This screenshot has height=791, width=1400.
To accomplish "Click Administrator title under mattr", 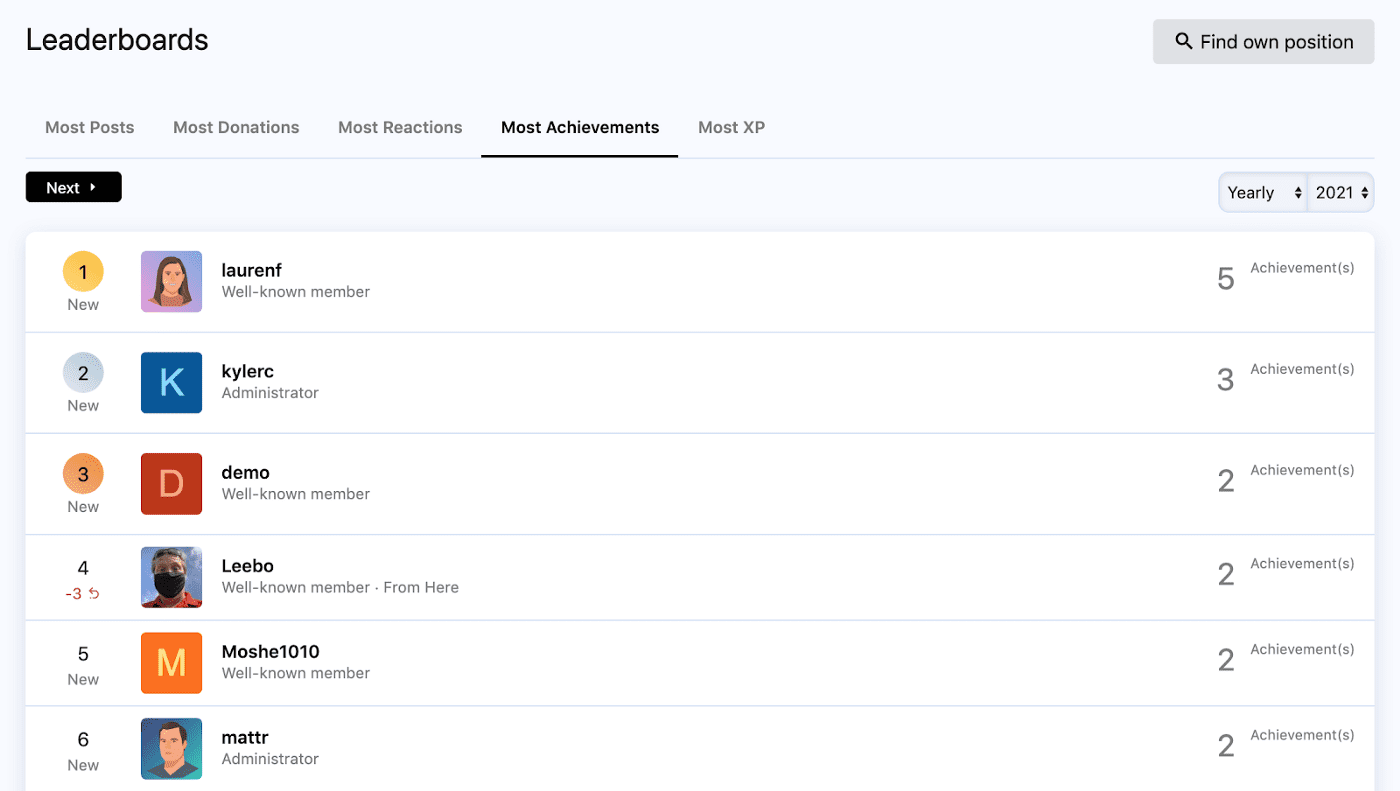I will pos(270,759).
